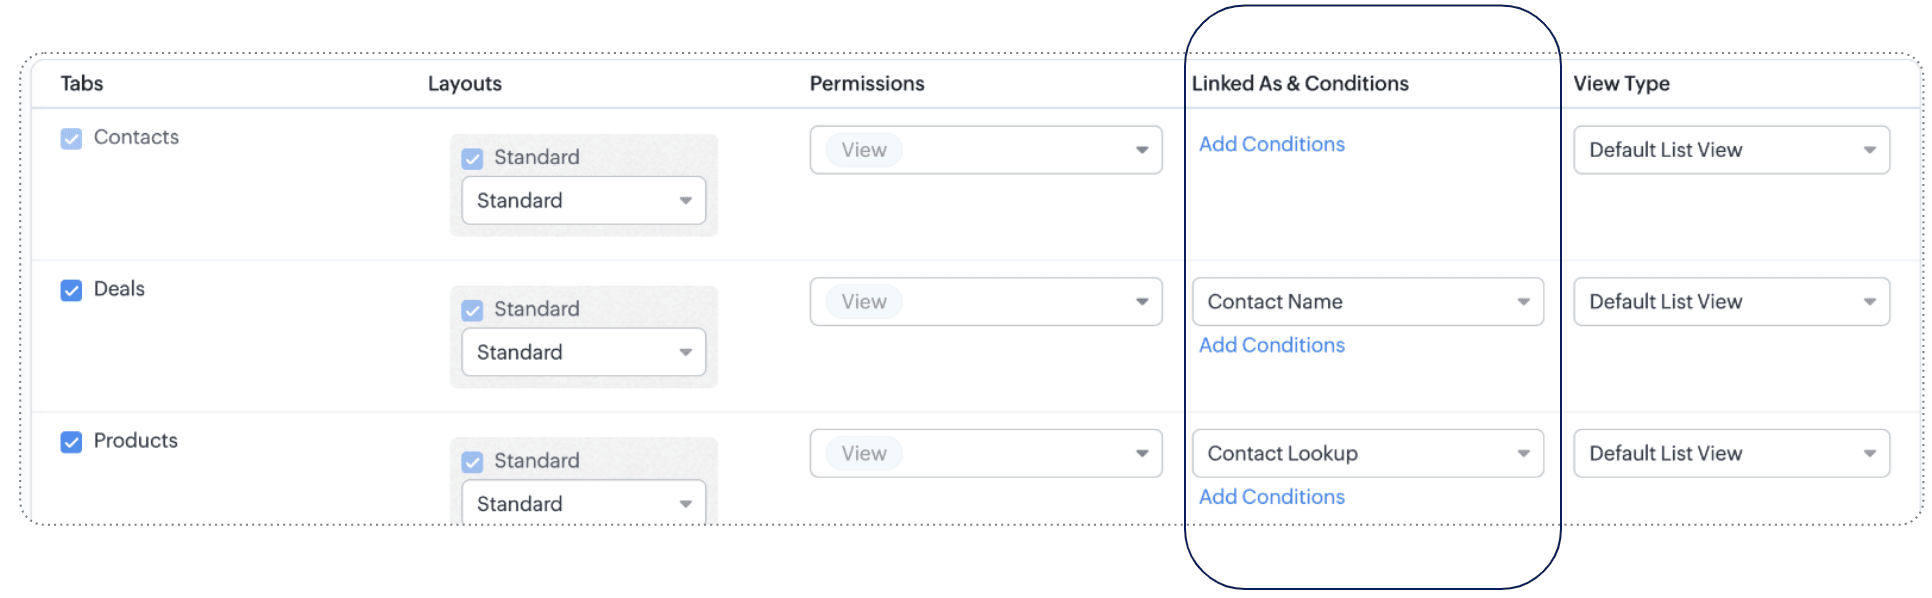Uncheck the Deals tab checkbox
This screenshot has height=598, width=1932.
coord(71,290)
